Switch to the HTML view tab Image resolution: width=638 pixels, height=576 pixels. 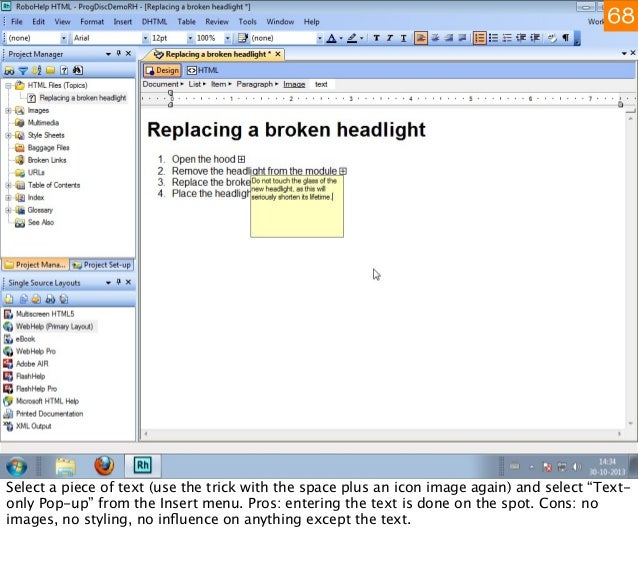(x=203, y=70)
